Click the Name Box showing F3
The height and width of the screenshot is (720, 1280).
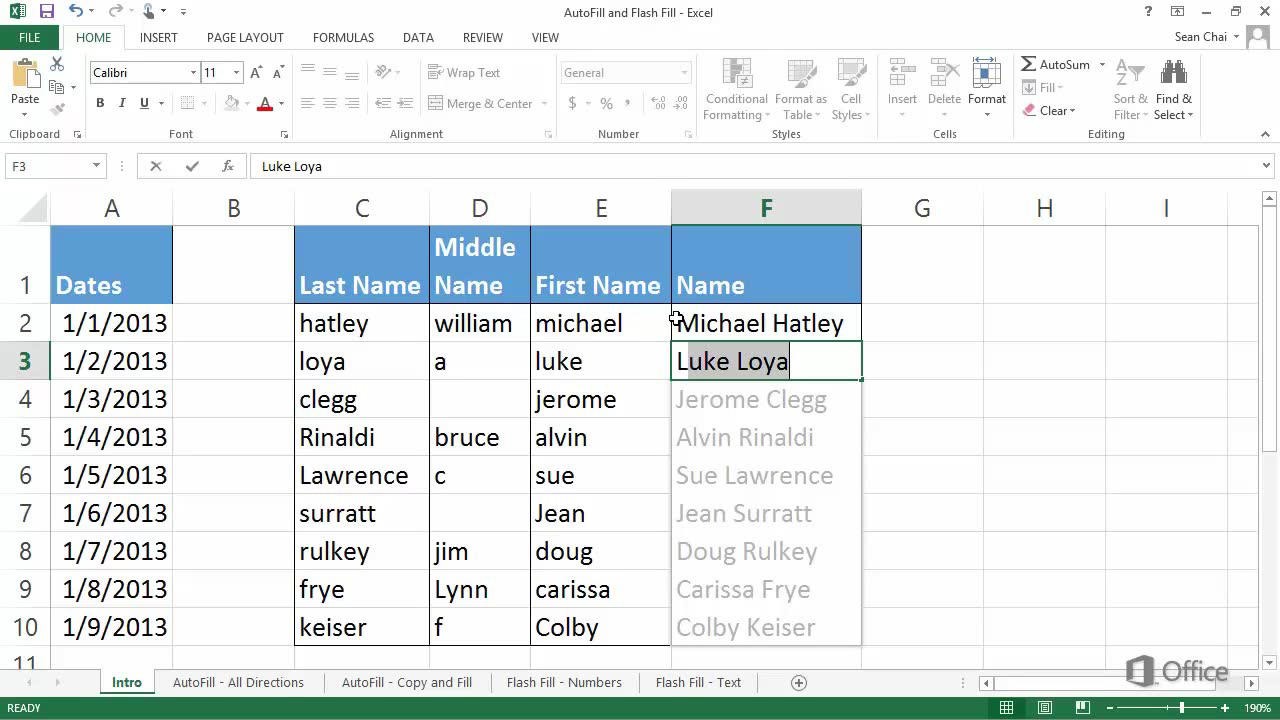click(x=47, y=166)
